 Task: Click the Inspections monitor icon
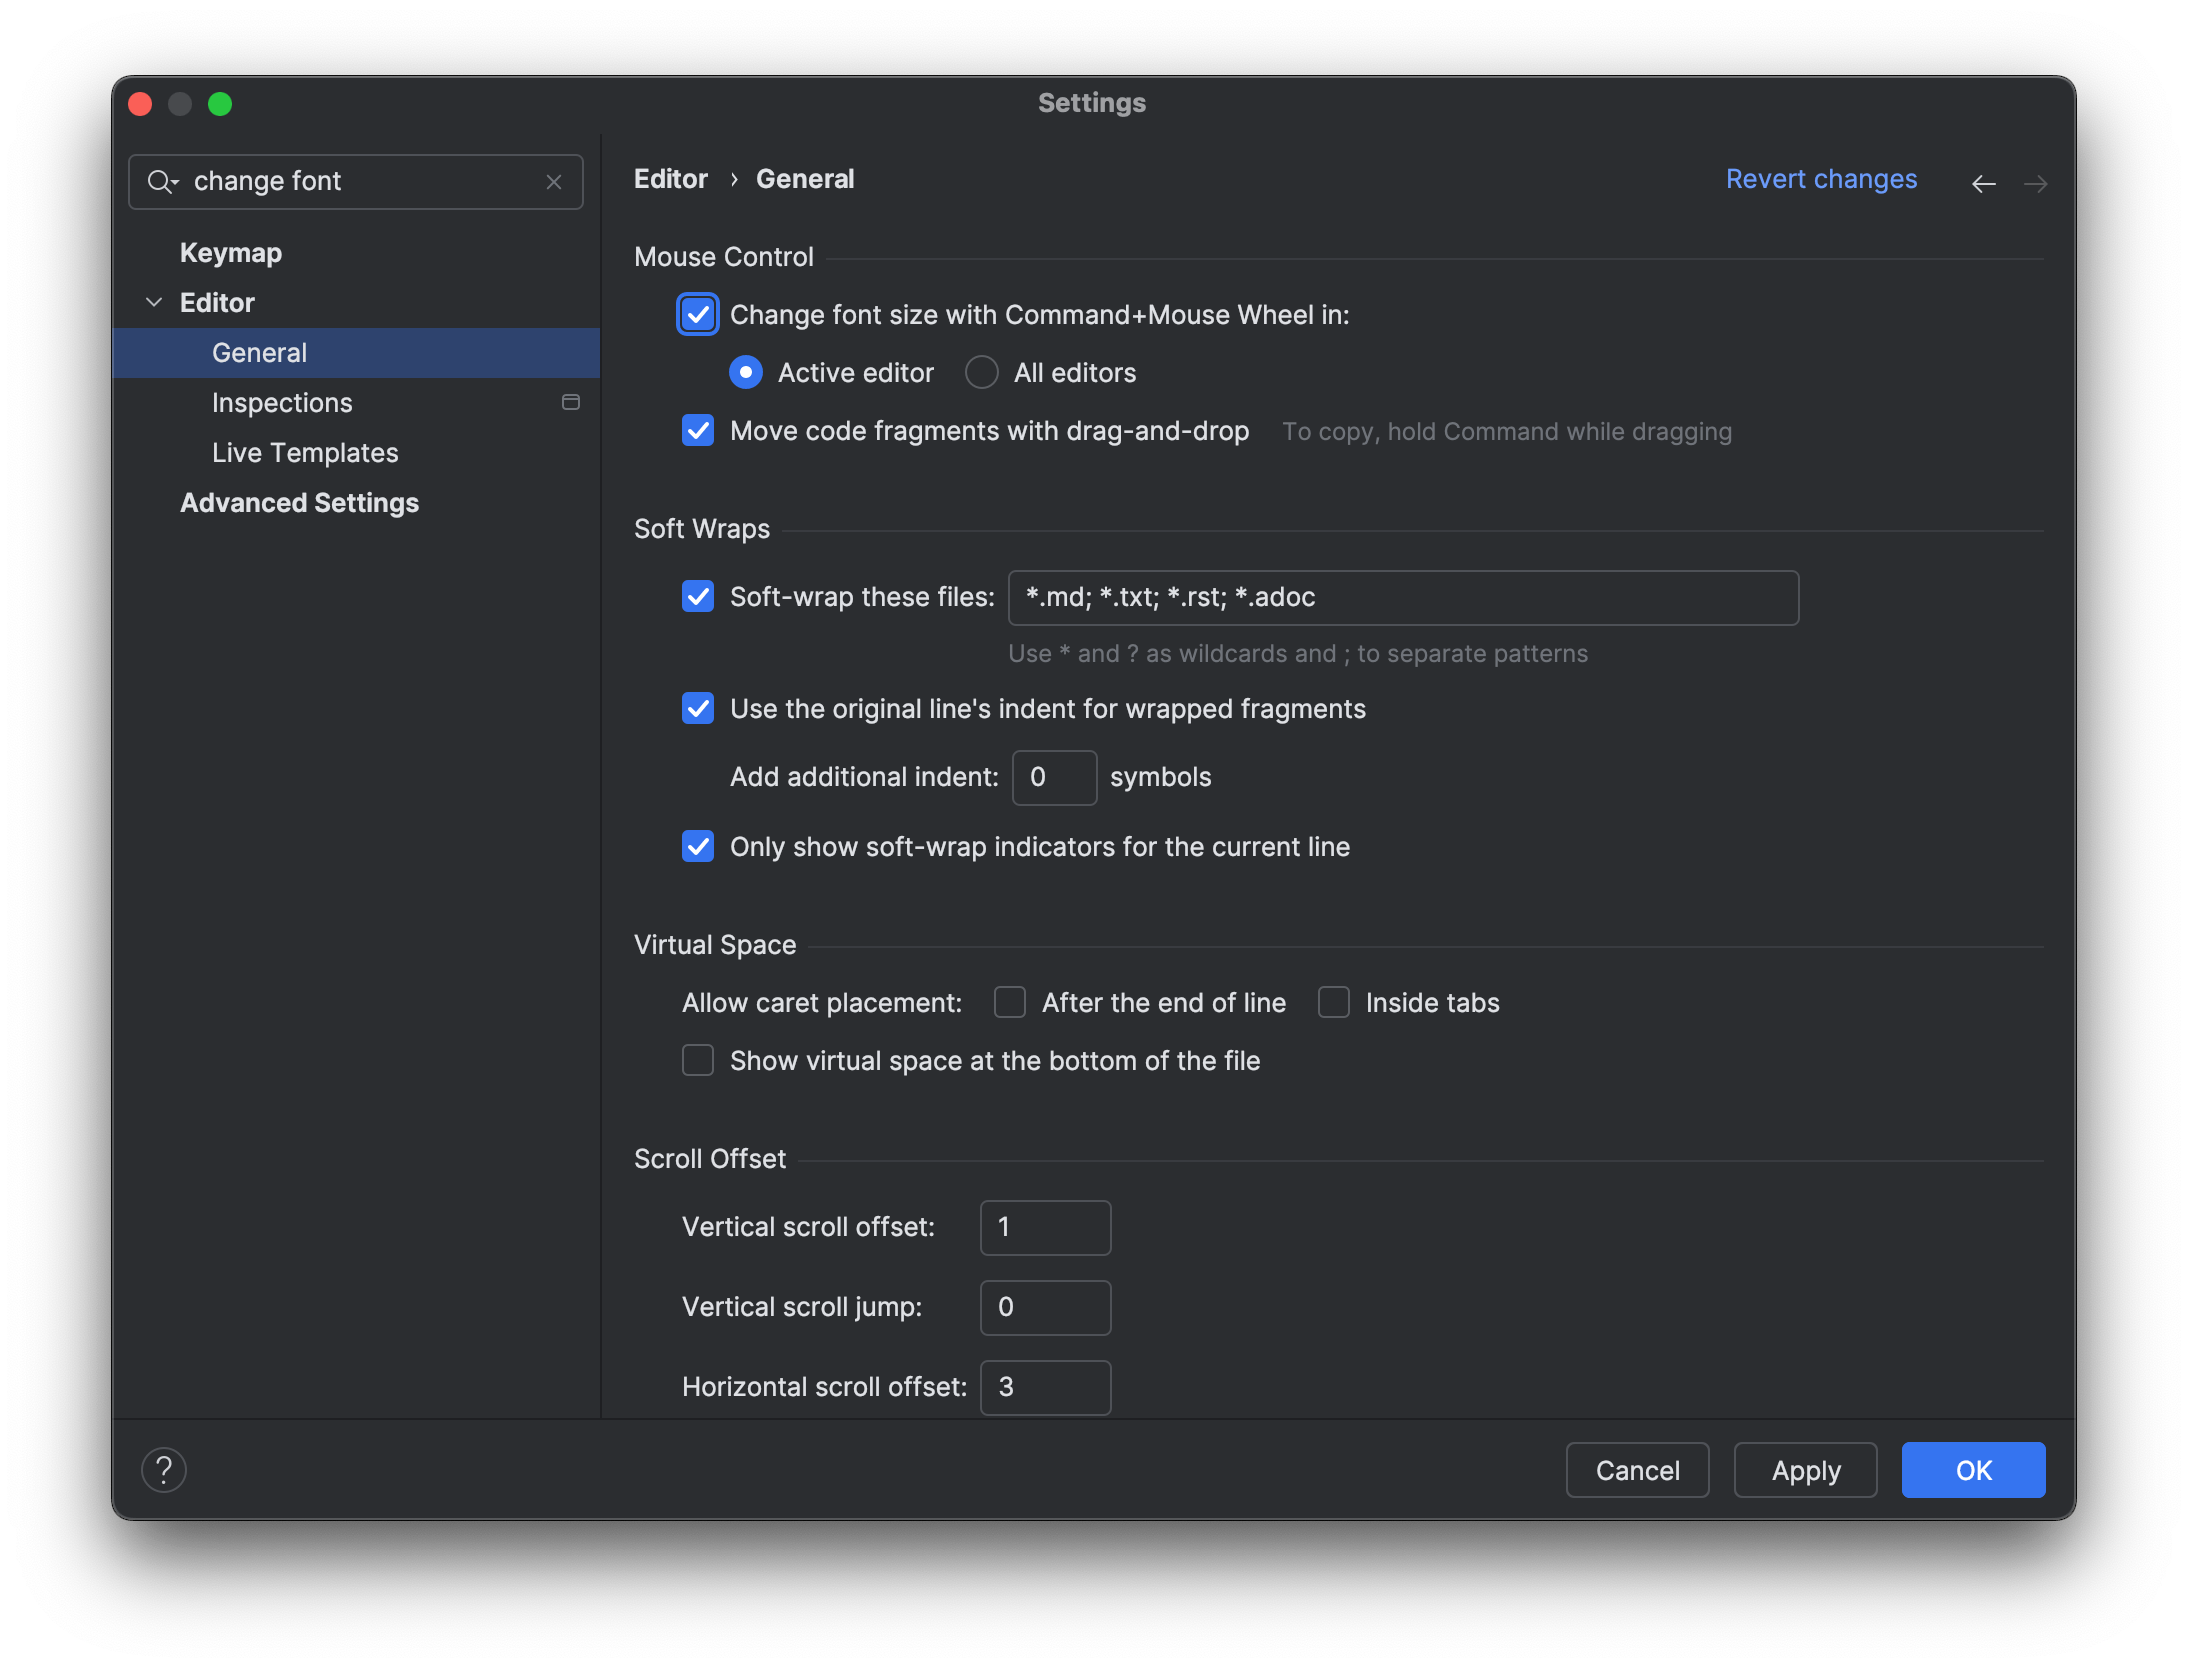[571, 403]
